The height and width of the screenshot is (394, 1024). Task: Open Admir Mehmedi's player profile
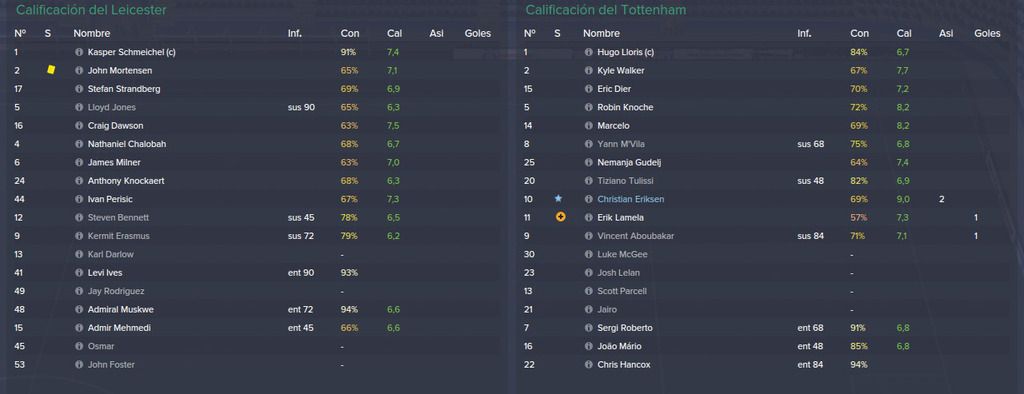point(119,328)
